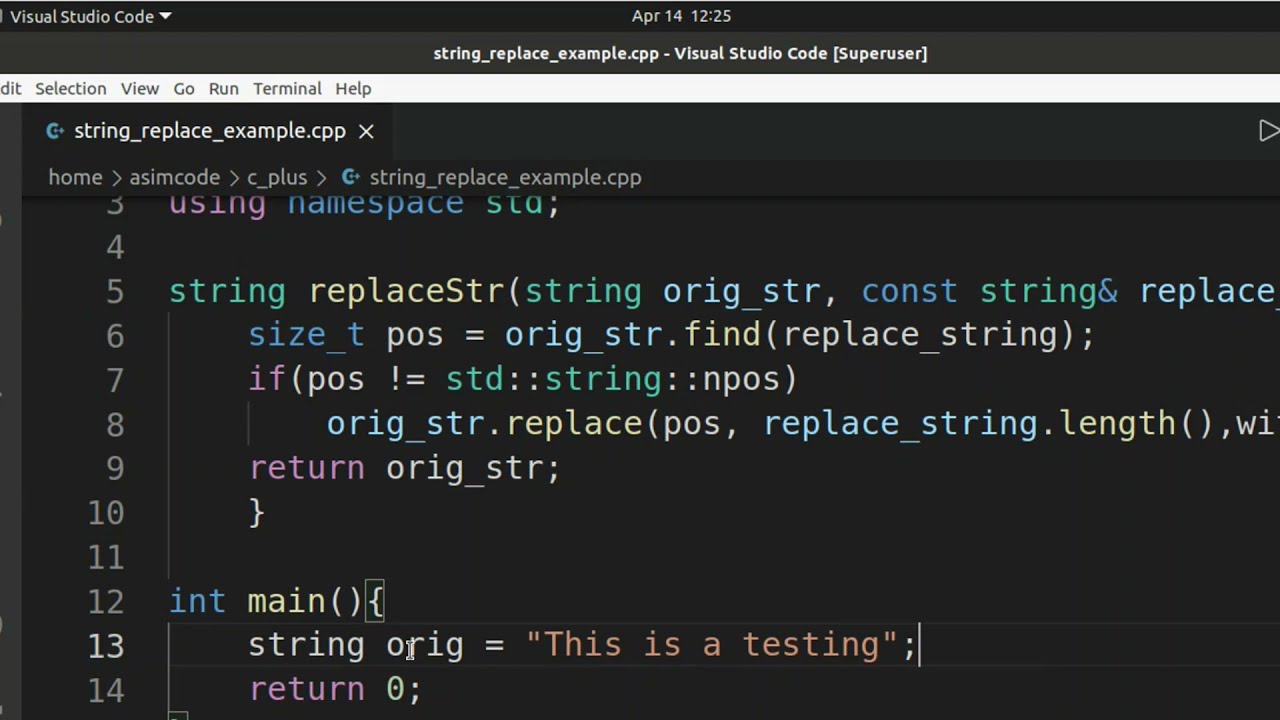1280x720 pixels.
Task: Click 'const' keyword on line 5
Action: click(909, 291)
